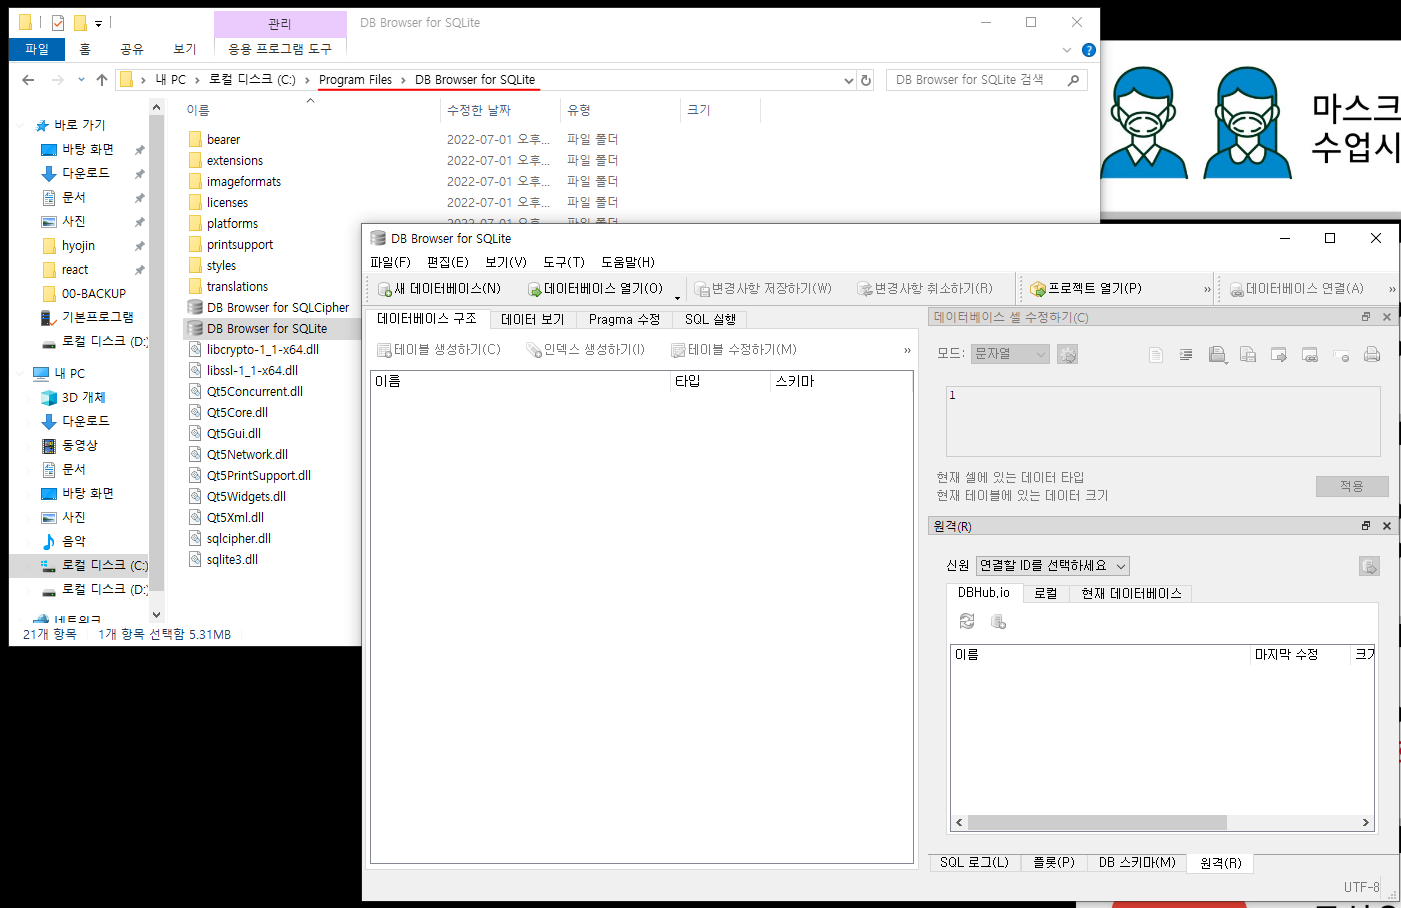The height and width of the screenshot is (908, 1401).
Task: Click Write Changes (변경사항 저장하기) button
Action: point(763,289)
